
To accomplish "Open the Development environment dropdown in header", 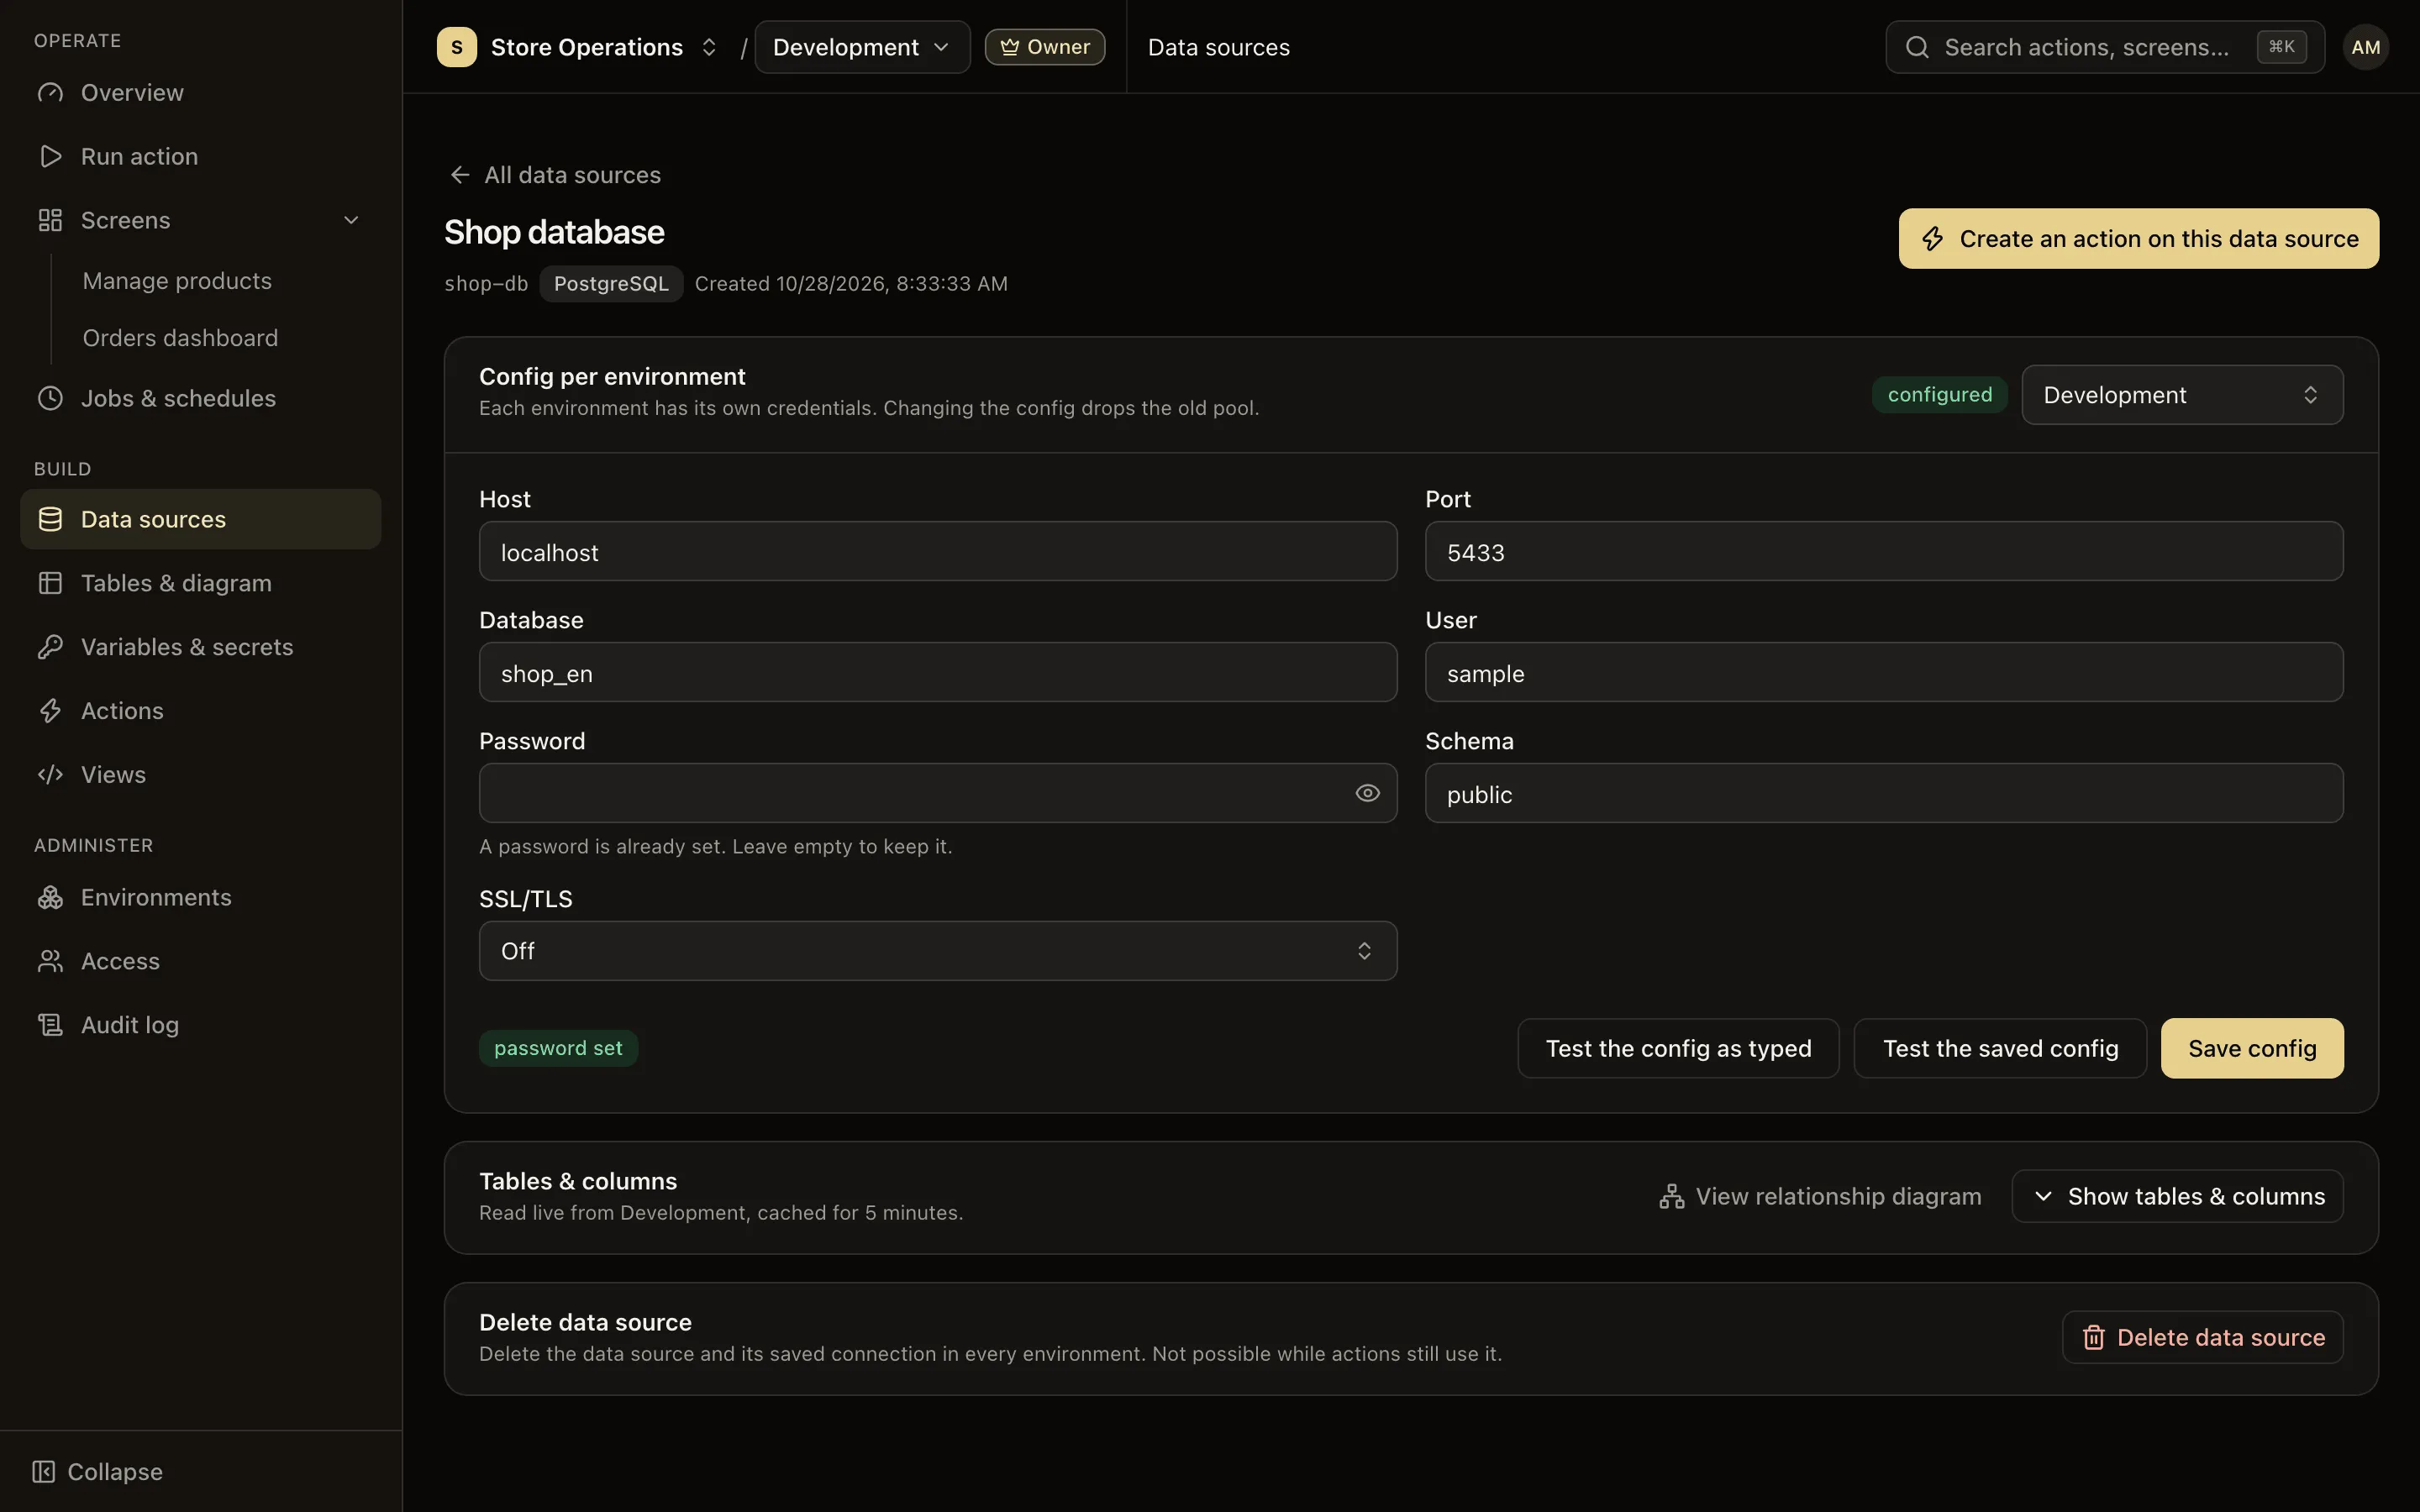I will point(862,47).
